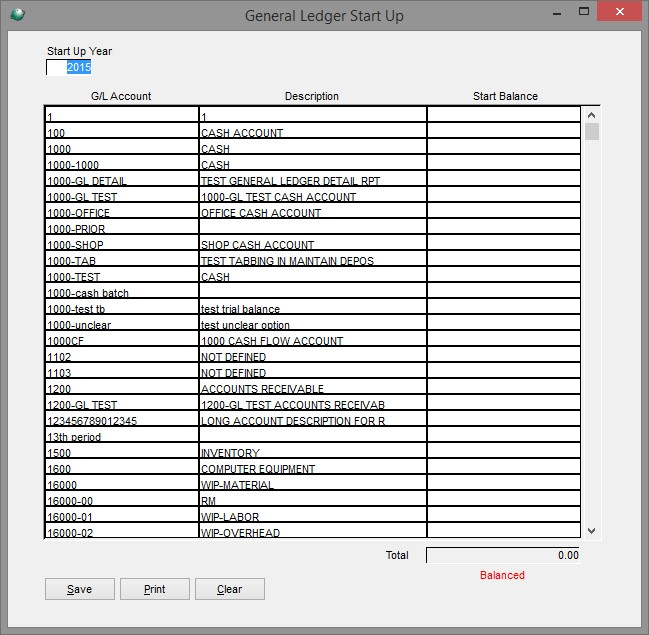Click Start Balance cell for ACCOUNTS RECEIVABLE row
The height and width of the screenshot is (635, 649).
[504, 387]
